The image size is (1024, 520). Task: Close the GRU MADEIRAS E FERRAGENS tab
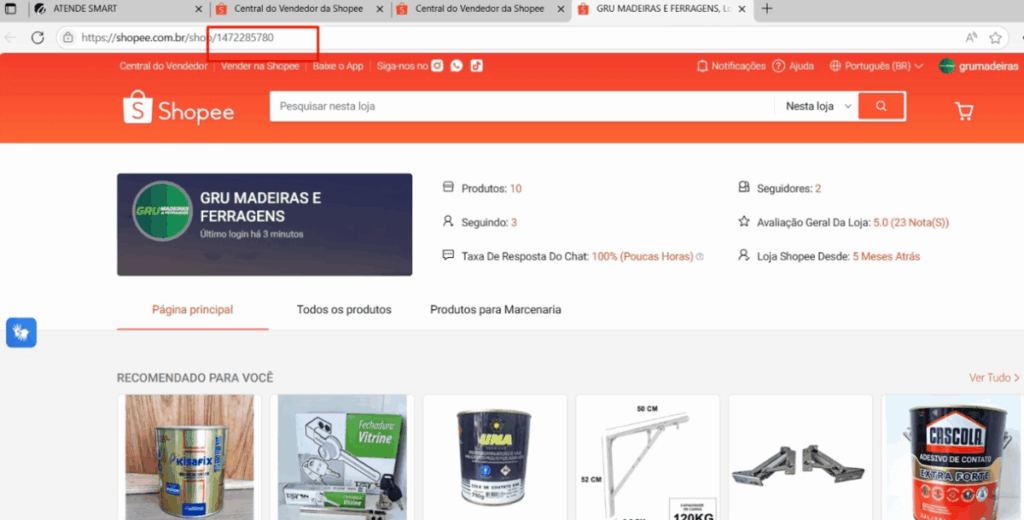coord(741,9)
